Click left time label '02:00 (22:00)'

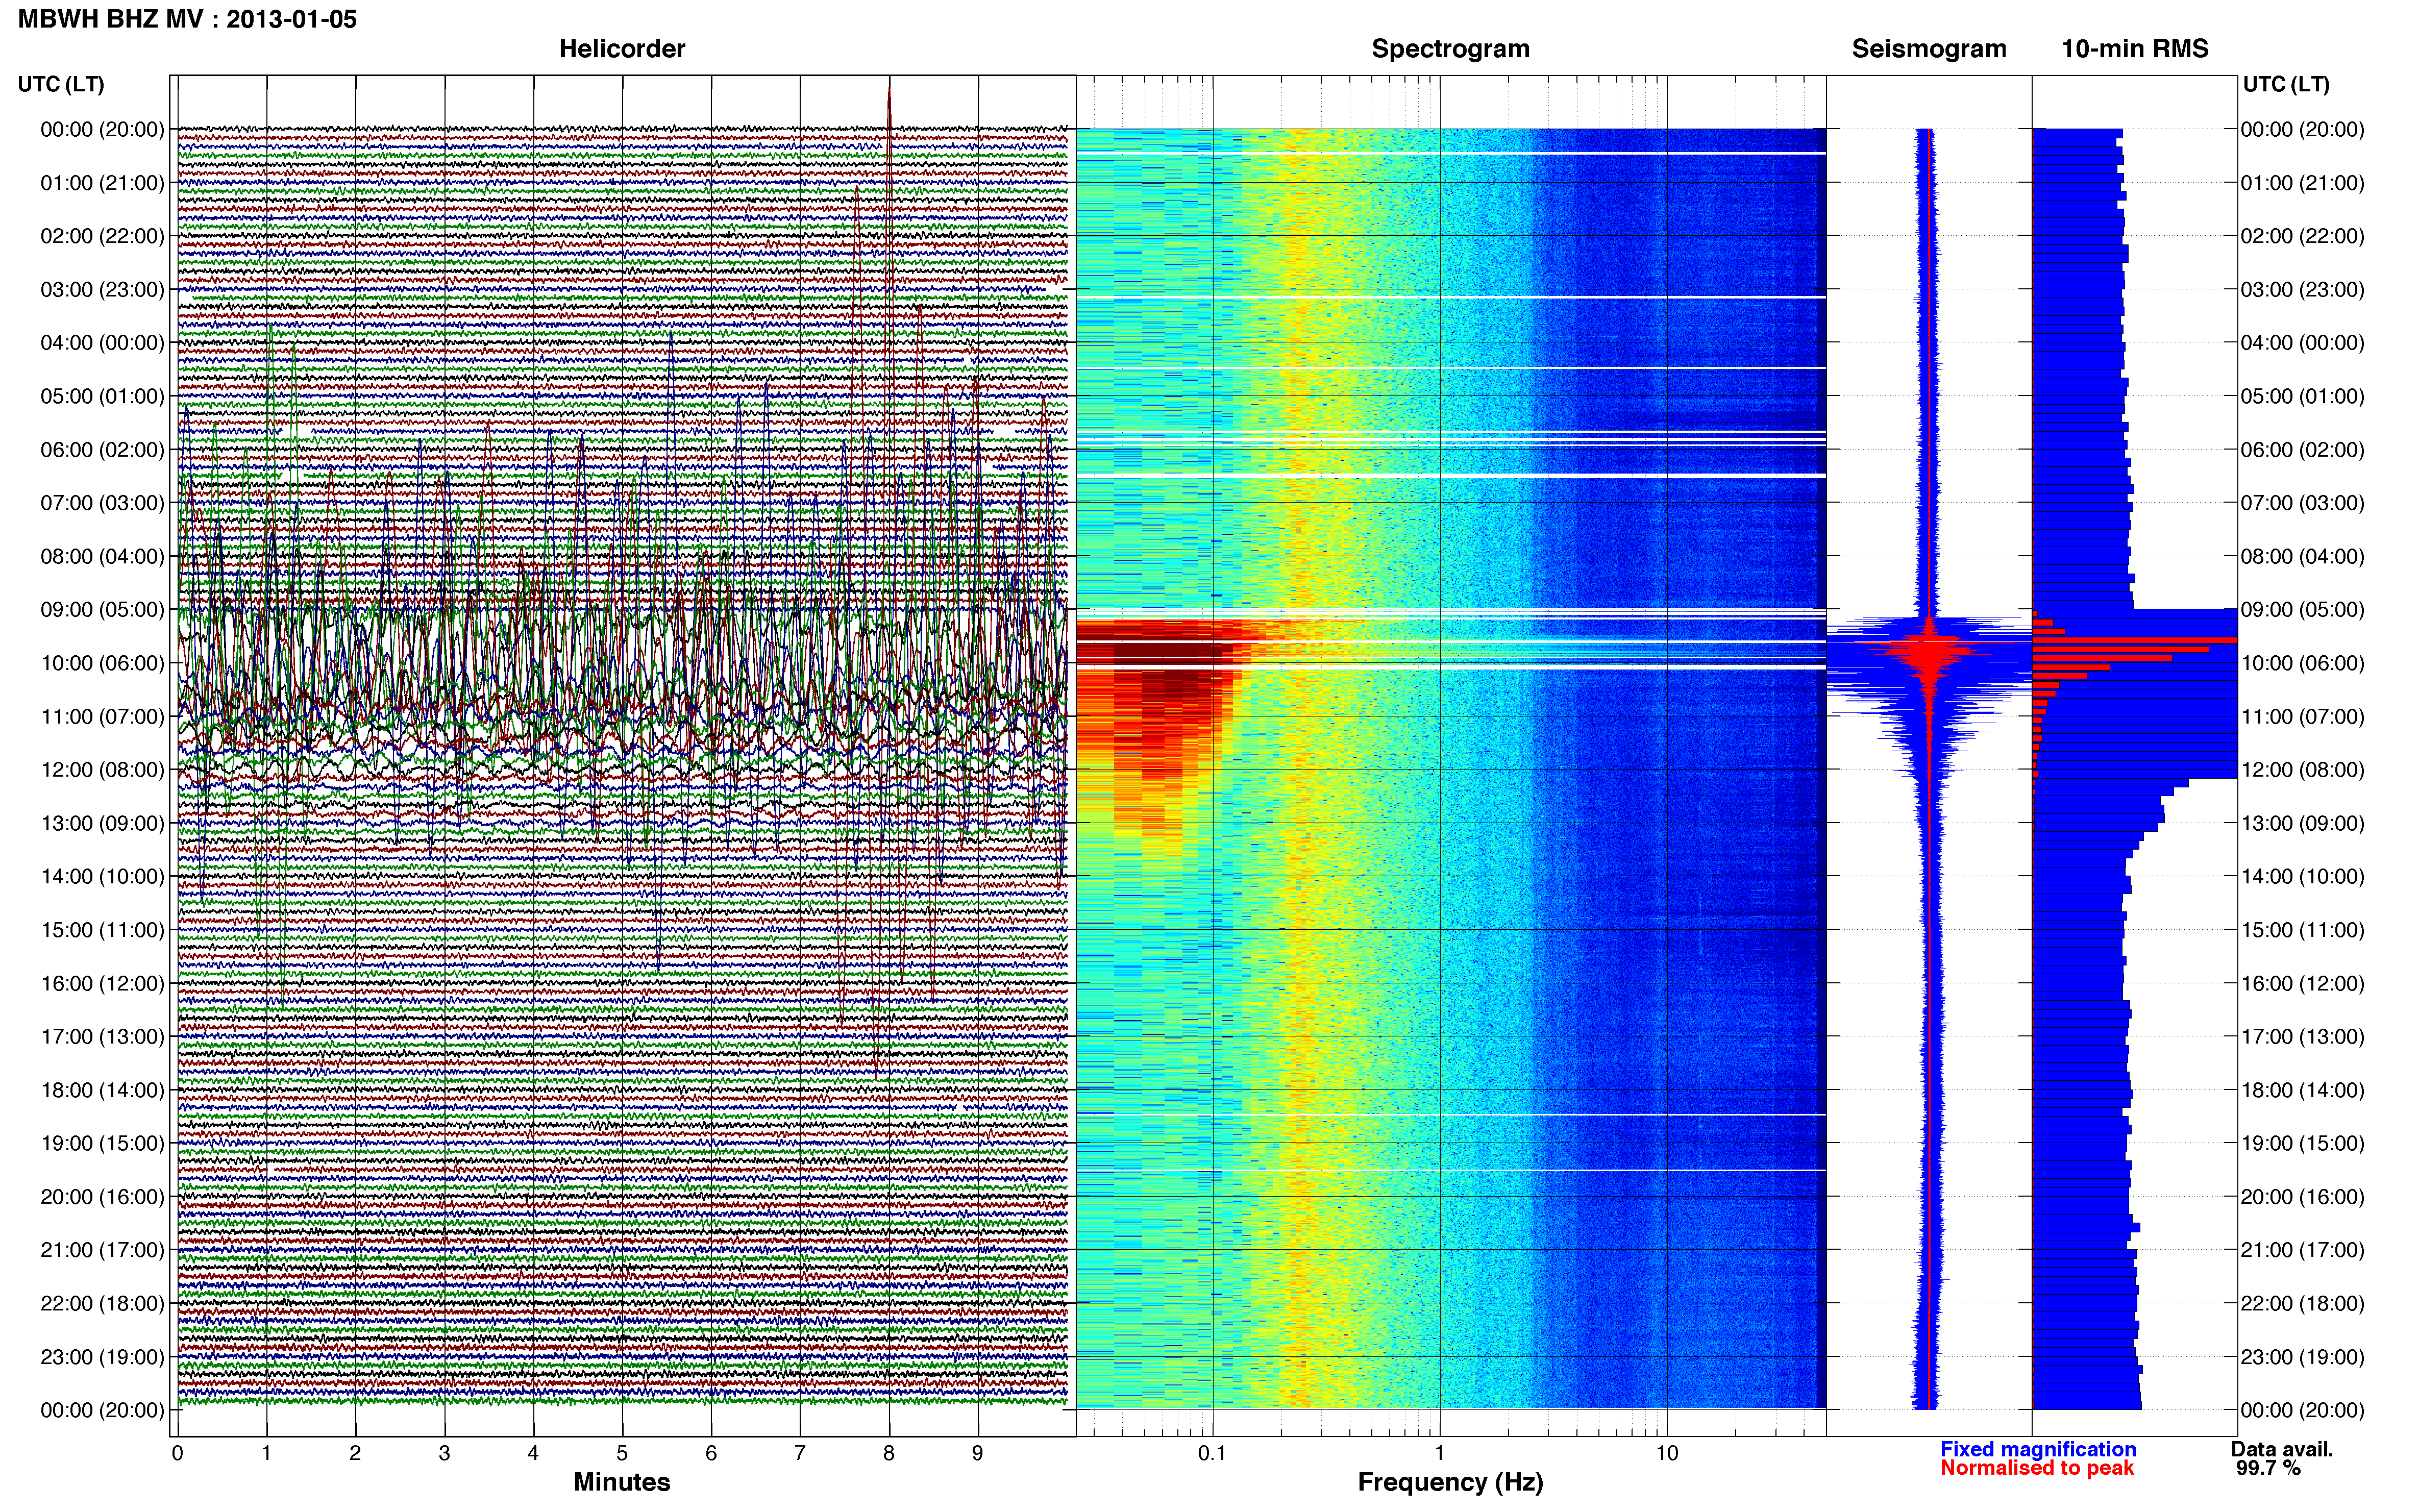(102, 236)
